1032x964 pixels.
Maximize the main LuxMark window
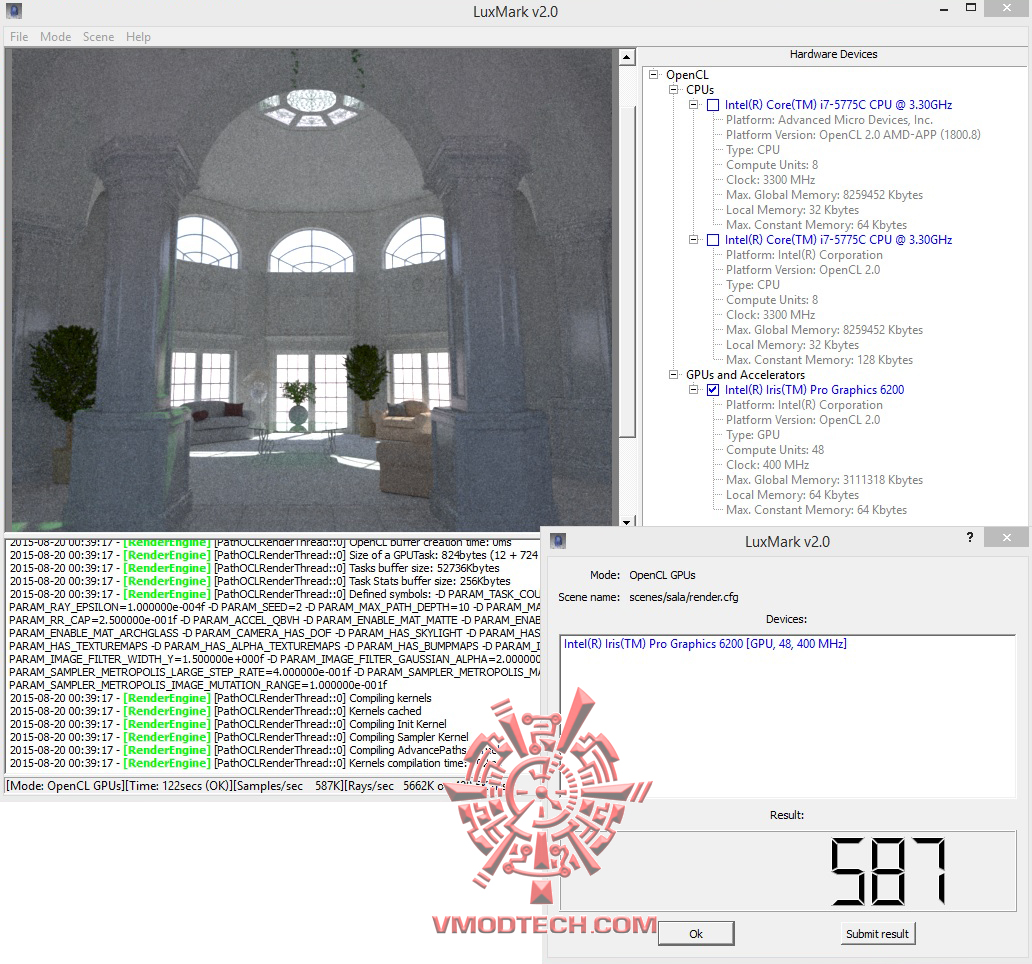tap(971, 8)
